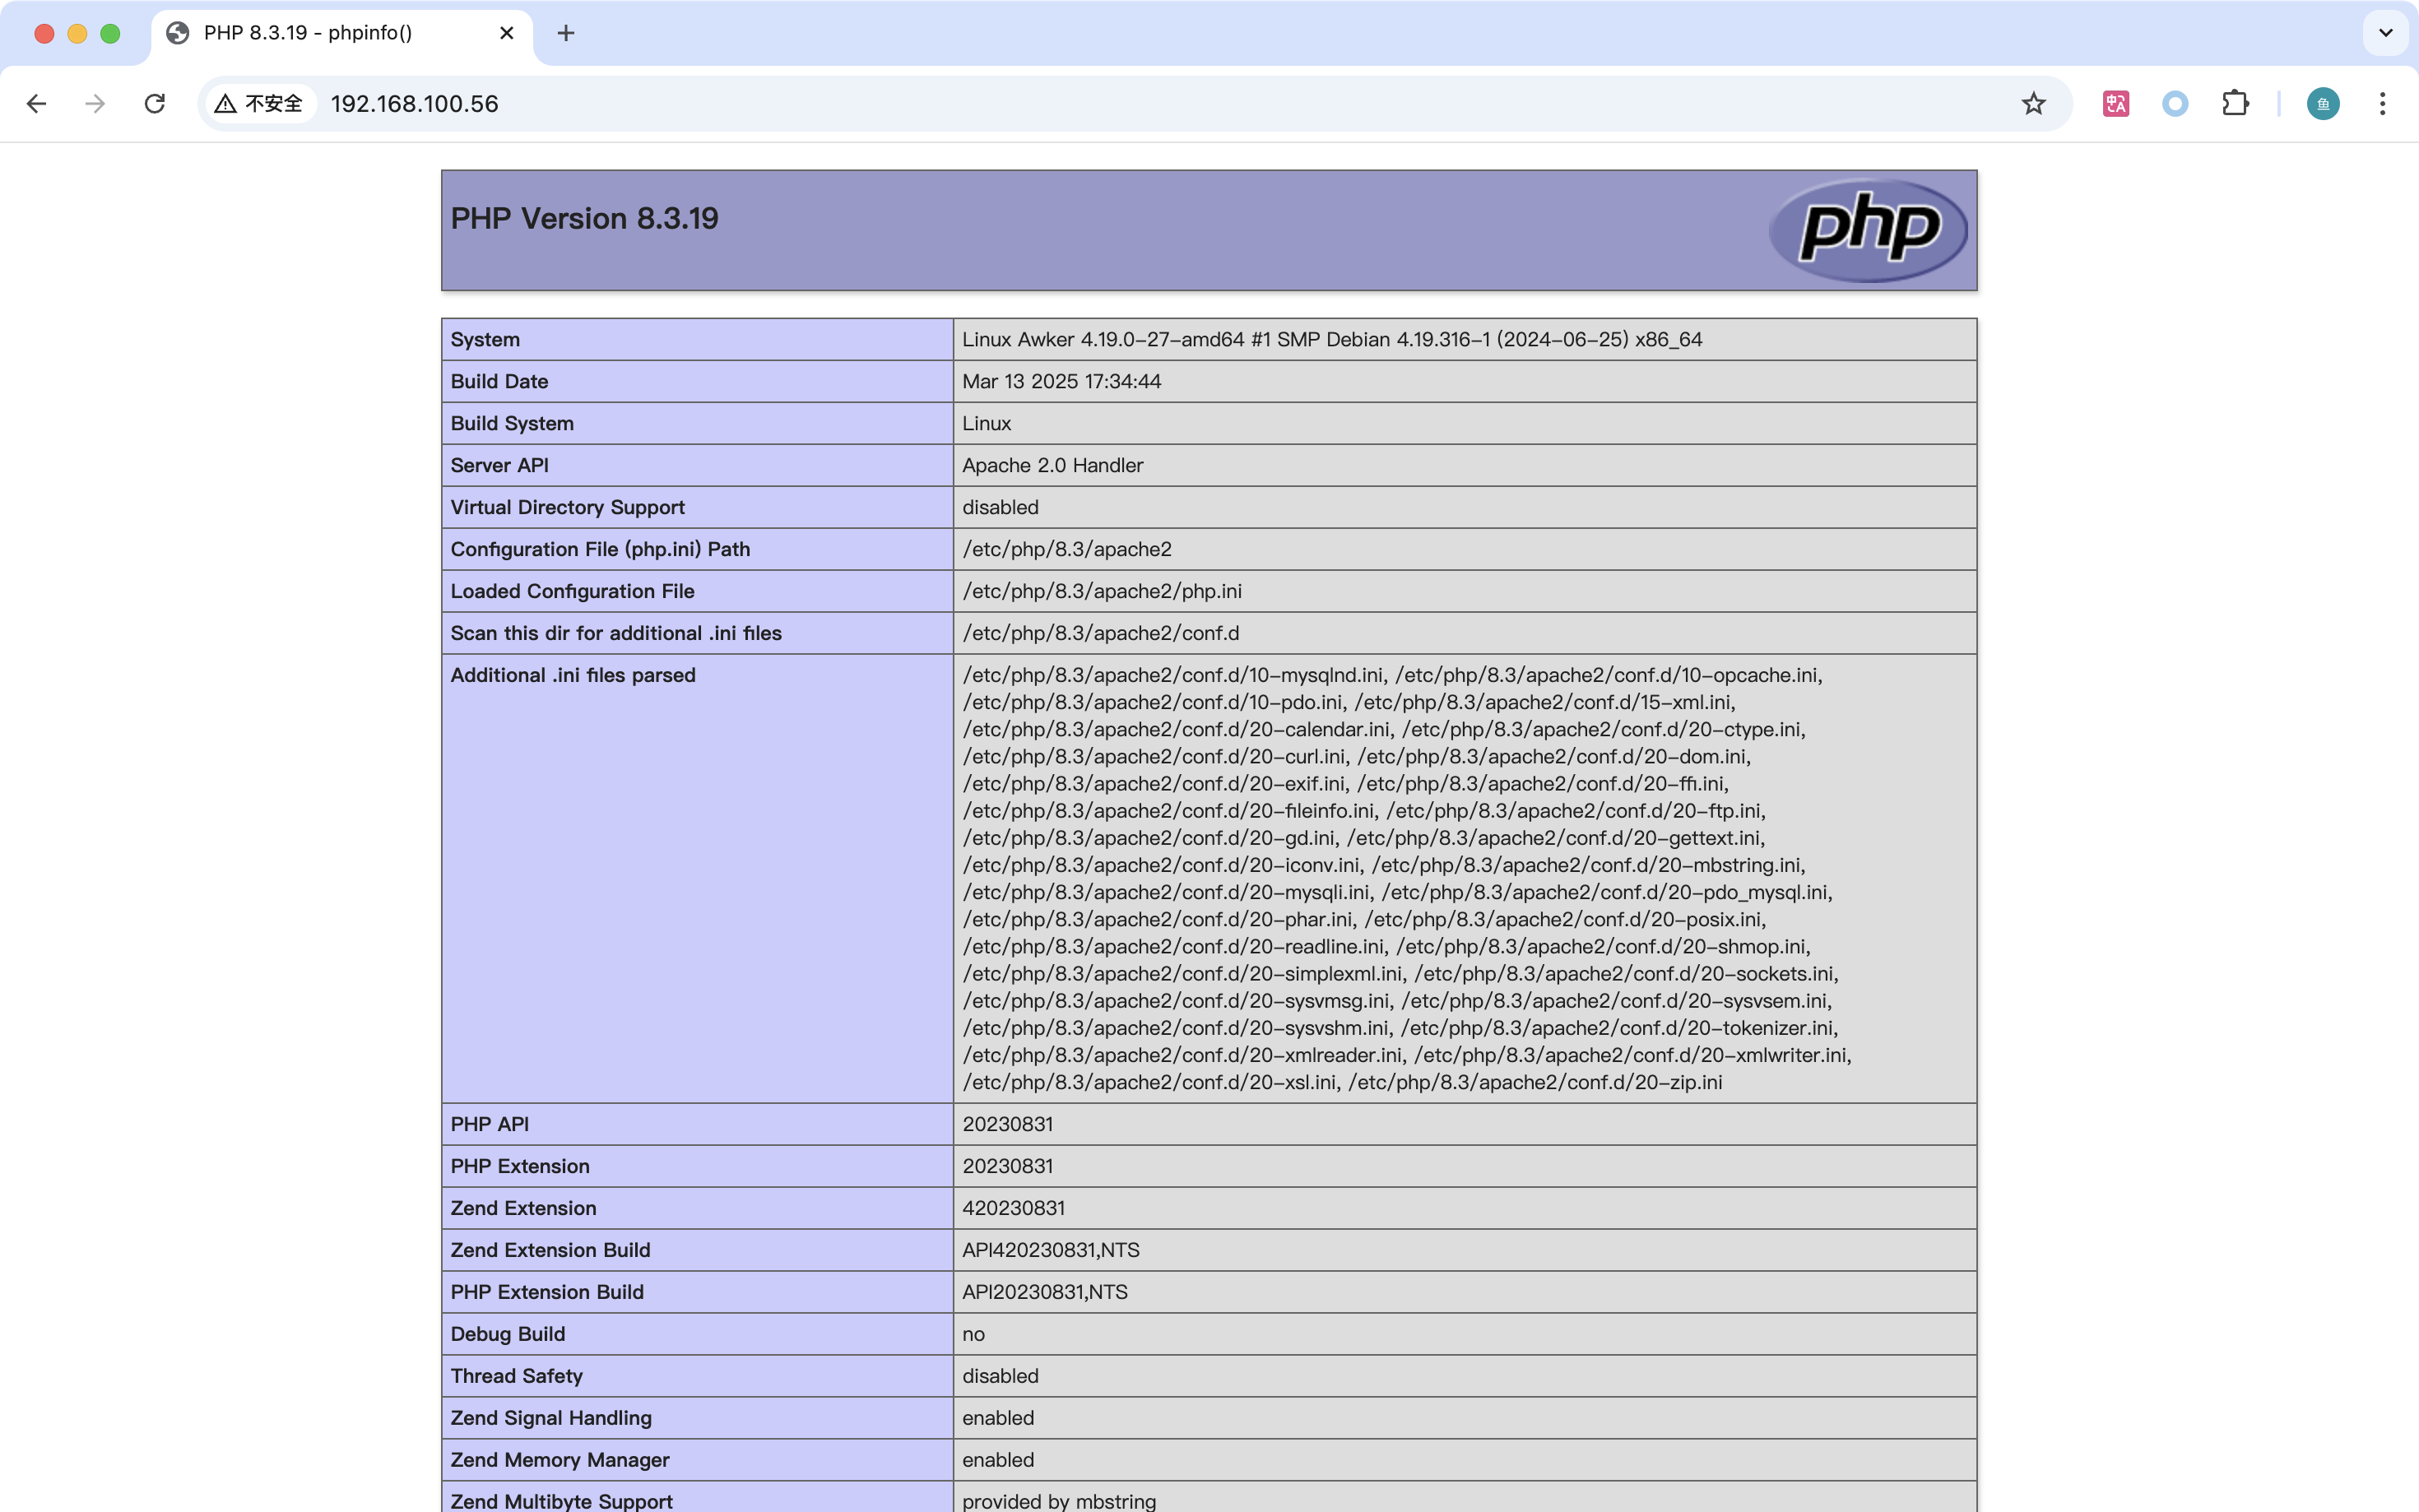Click the globe favicon in the tab
This screenshot has height=1512, width=2419.
178,33
